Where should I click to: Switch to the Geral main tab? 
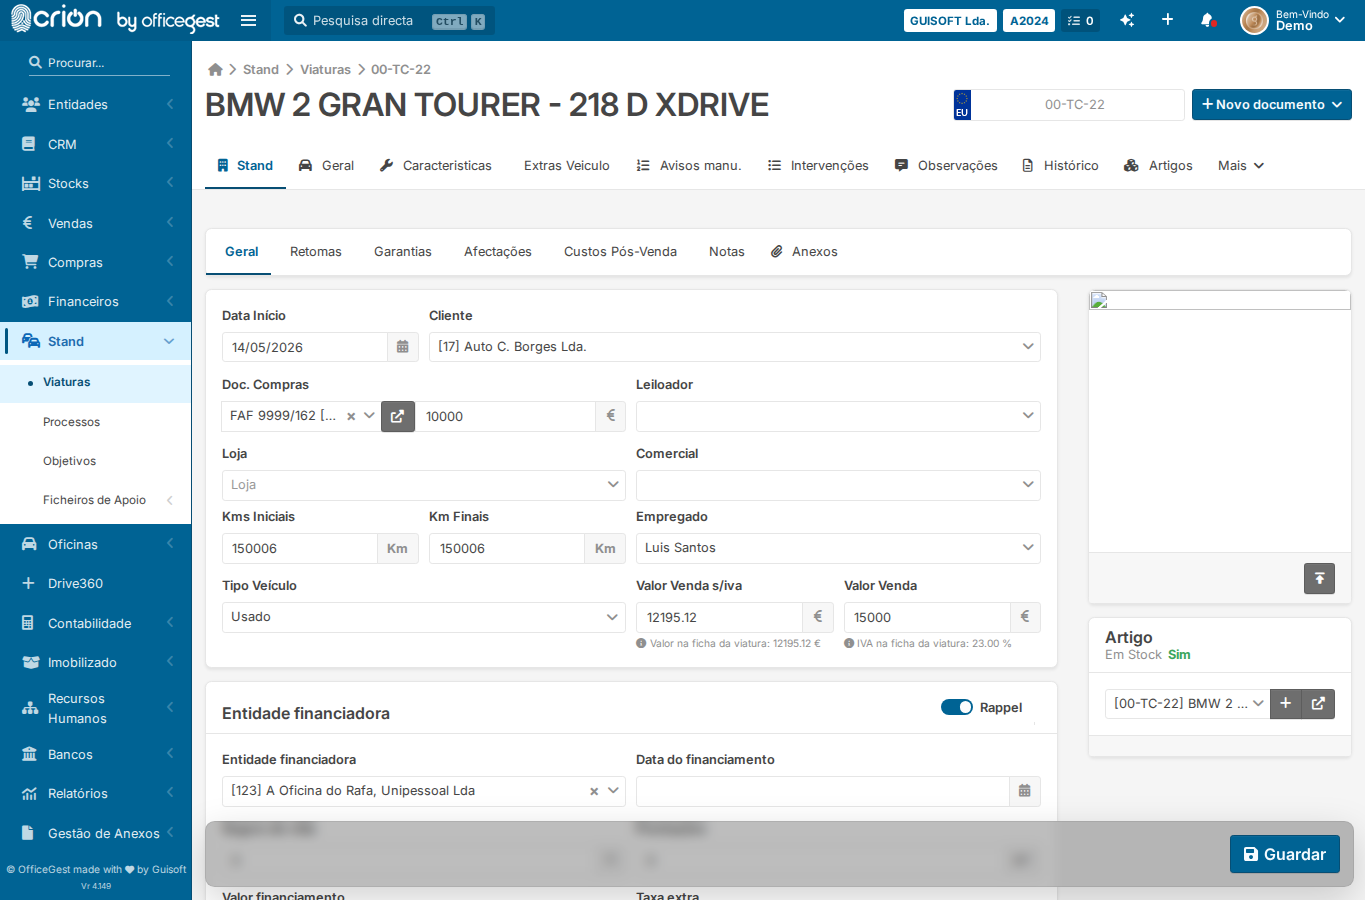(326, 166)
